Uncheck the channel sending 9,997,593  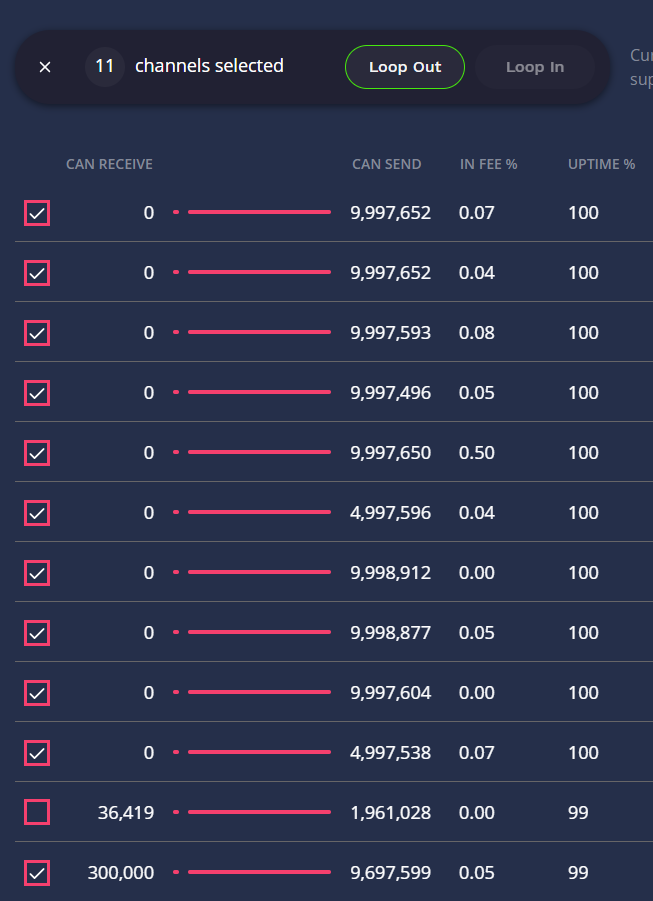37,332
